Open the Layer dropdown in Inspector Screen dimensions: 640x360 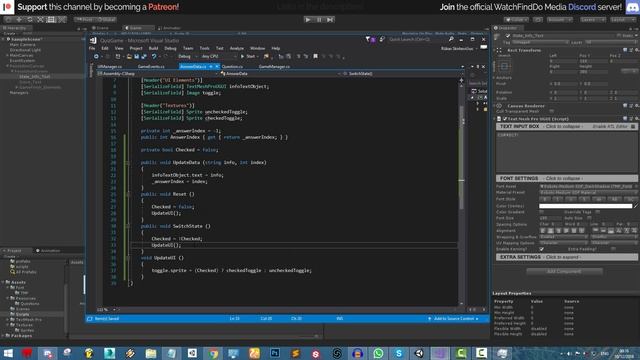click(x=610, y=42)
